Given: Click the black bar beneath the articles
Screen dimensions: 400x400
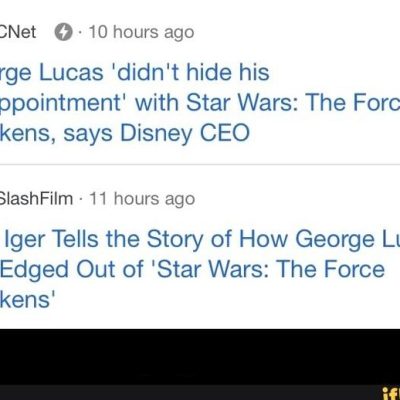Looking at the screenshot, I should (x=200, y=357).
